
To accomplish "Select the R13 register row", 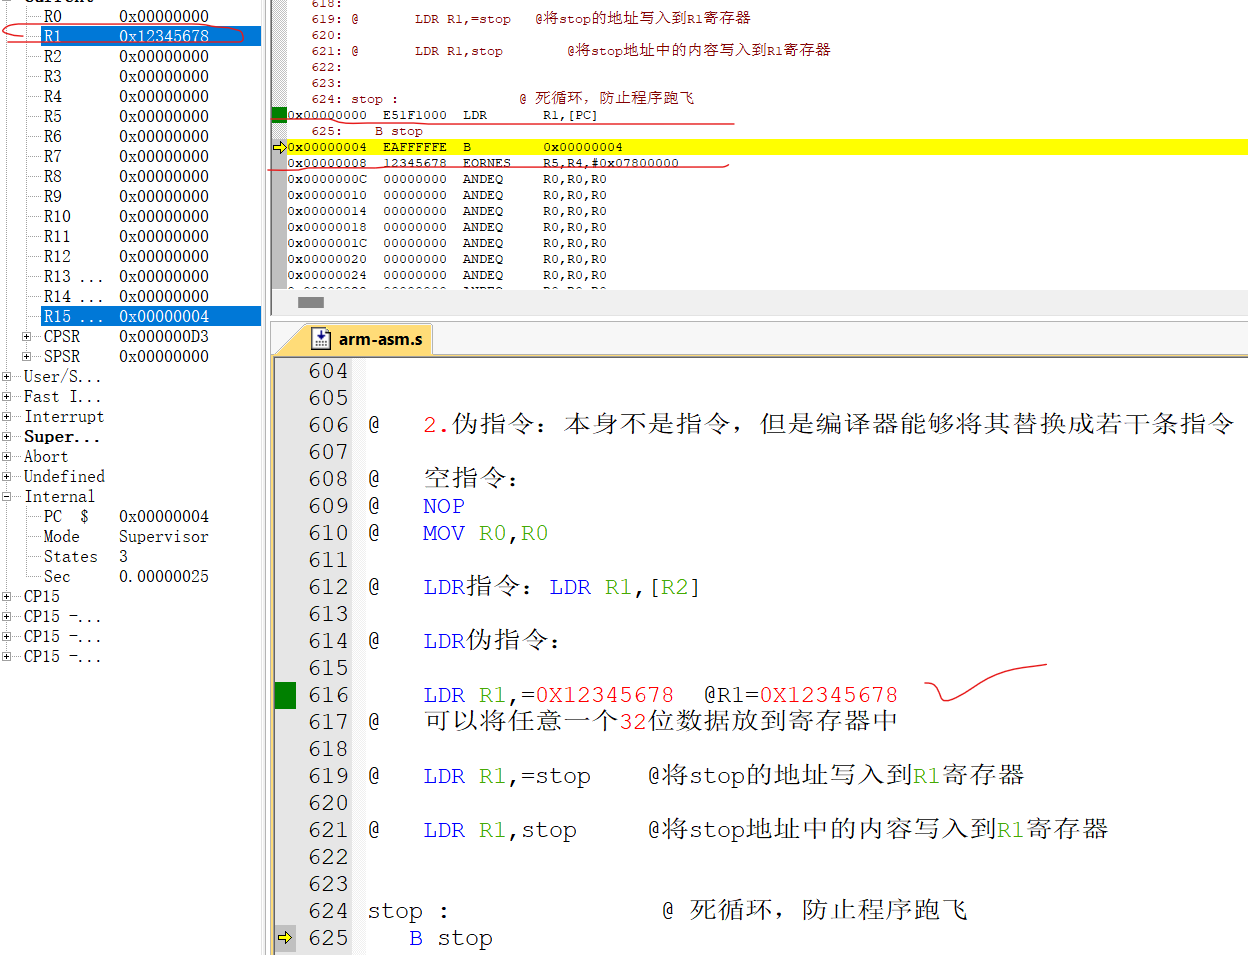I will click(150, 276).
